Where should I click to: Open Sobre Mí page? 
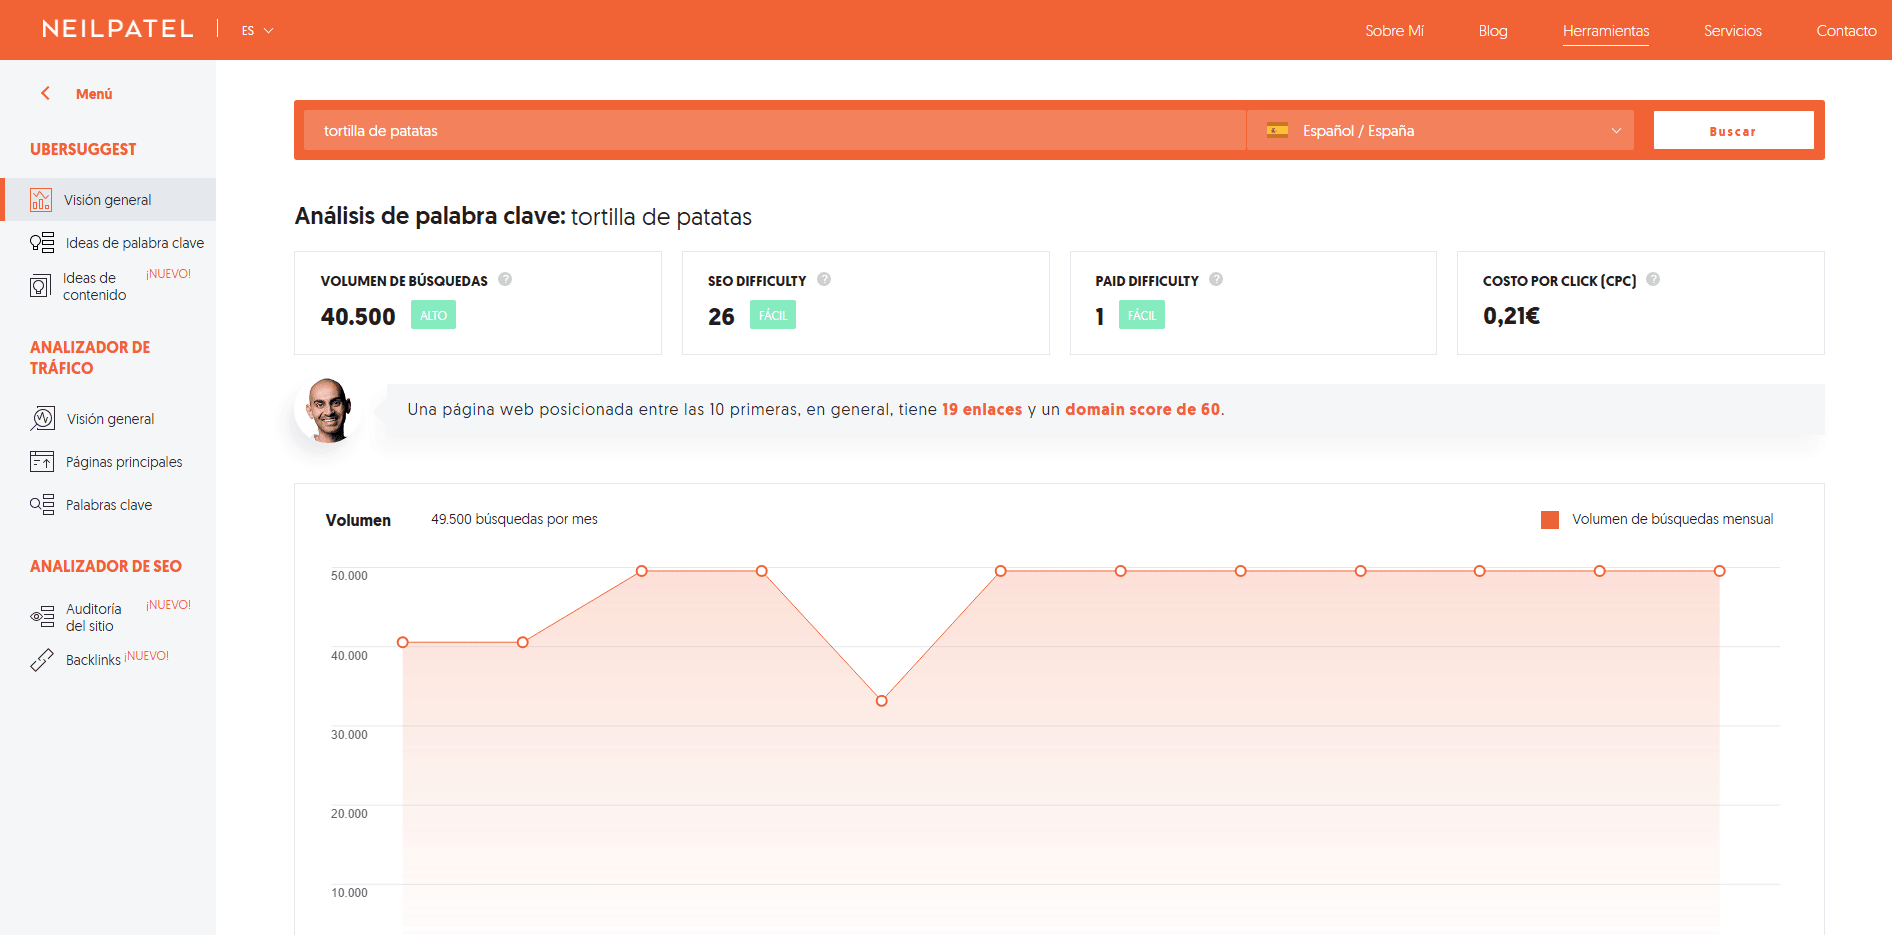[1394, 31]
